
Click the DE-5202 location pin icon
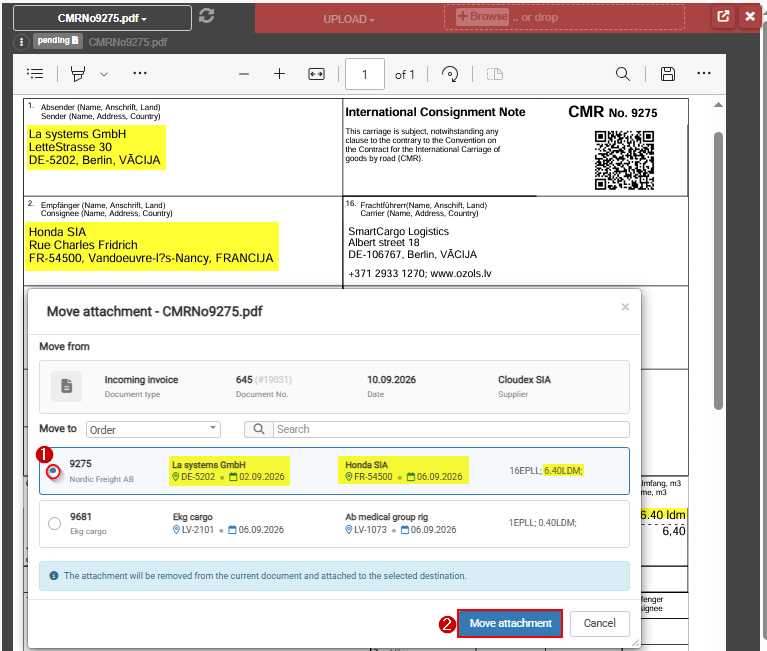(x=176, y=476)
